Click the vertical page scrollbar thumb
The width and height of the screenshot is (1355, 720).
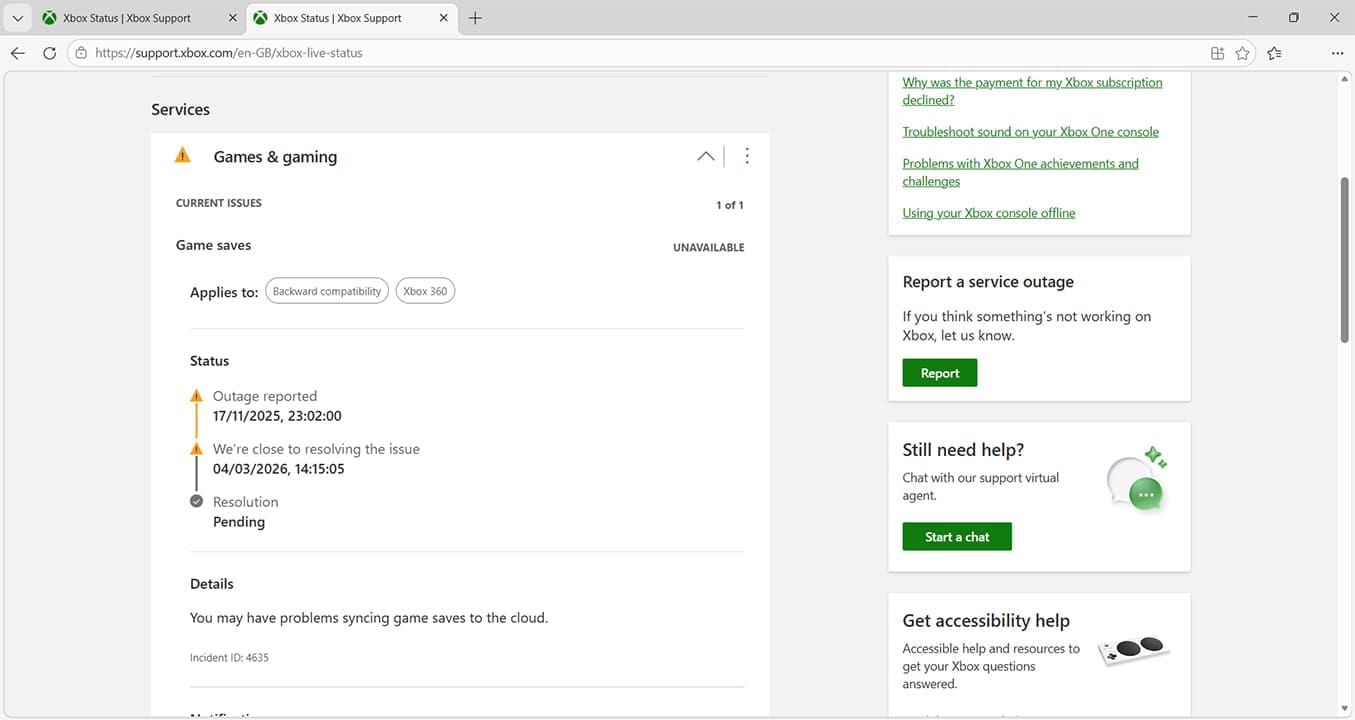[x=1346, y=260]
